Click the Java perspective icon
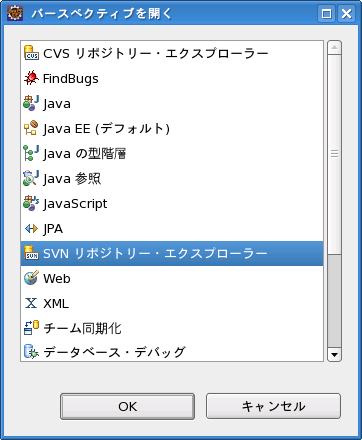Screen dimensions: 362x440 pos(31,103)
